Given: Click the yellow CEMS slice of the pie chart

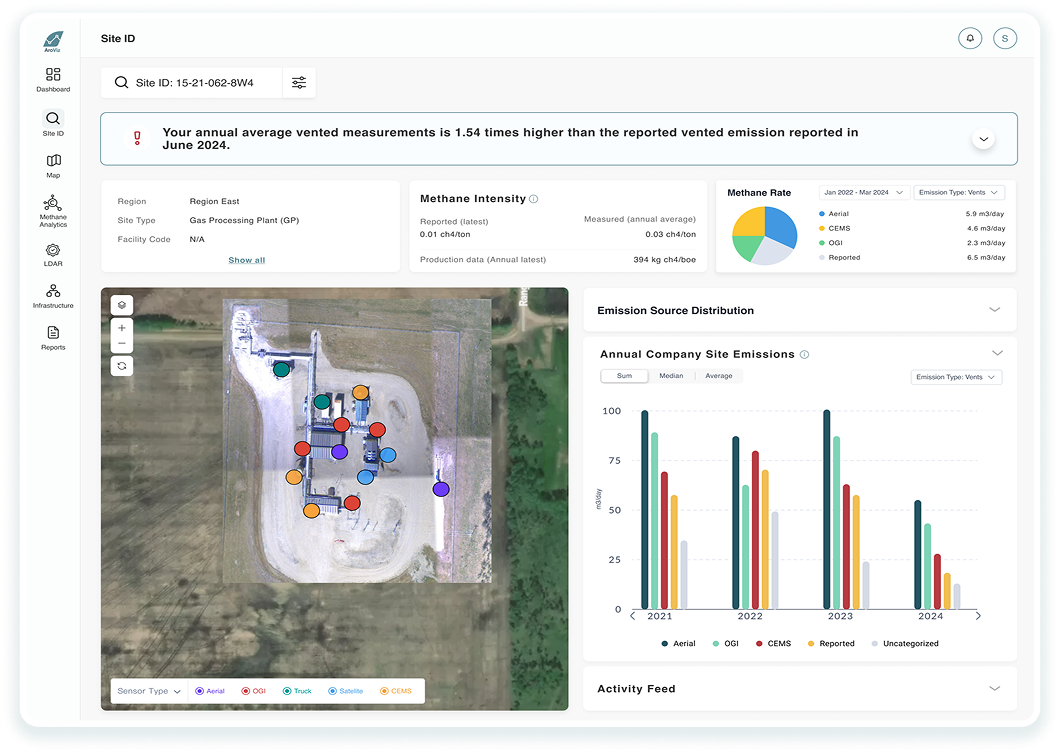Looking at the screenshot, I should click(749, 221).
